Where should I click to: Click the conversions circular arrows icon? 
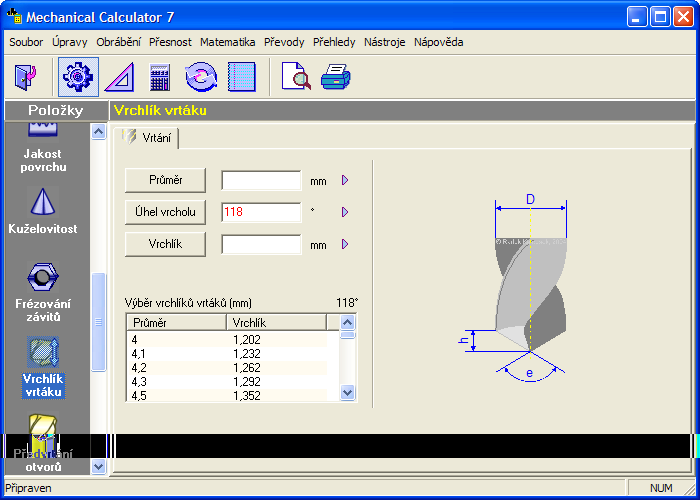(201, 77)
